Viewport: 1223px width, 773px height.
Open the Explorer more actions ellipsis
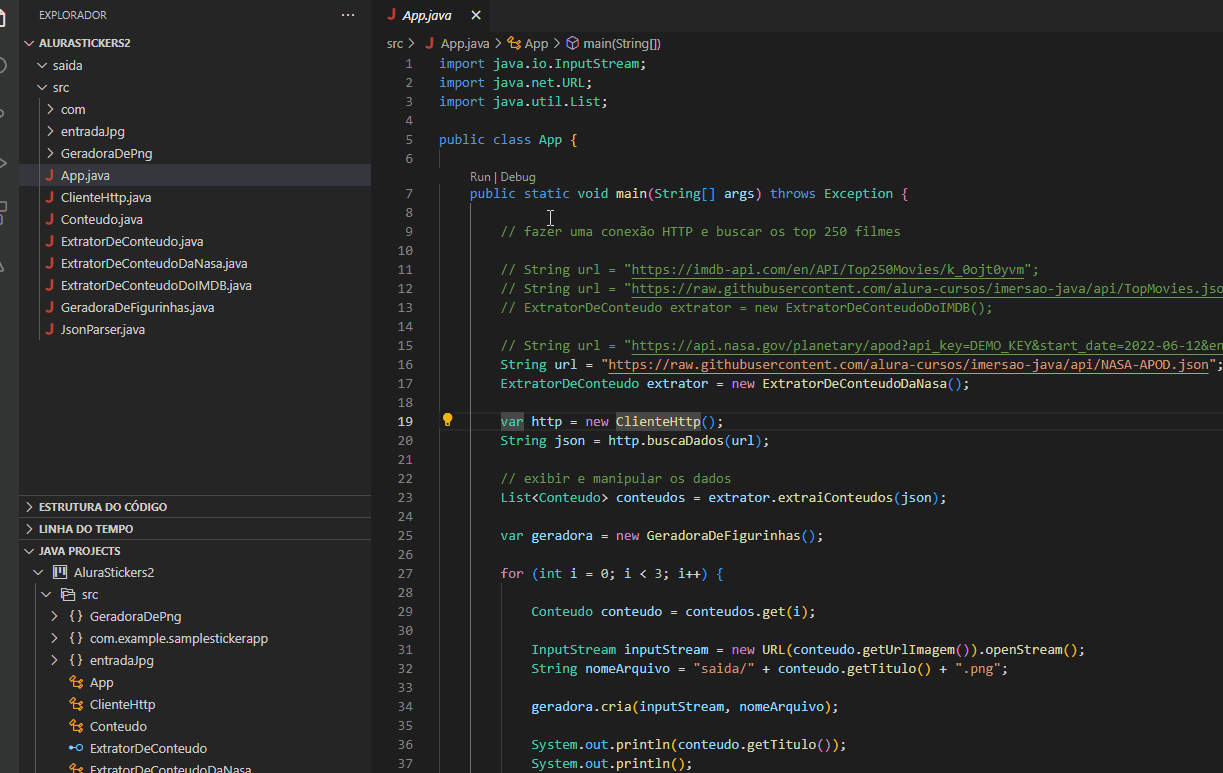click(x=348, y=15)
